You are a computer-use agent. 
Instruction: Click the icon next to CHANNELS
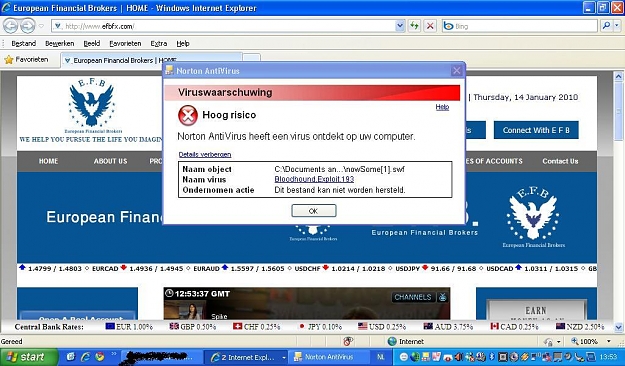click(442, 297)
